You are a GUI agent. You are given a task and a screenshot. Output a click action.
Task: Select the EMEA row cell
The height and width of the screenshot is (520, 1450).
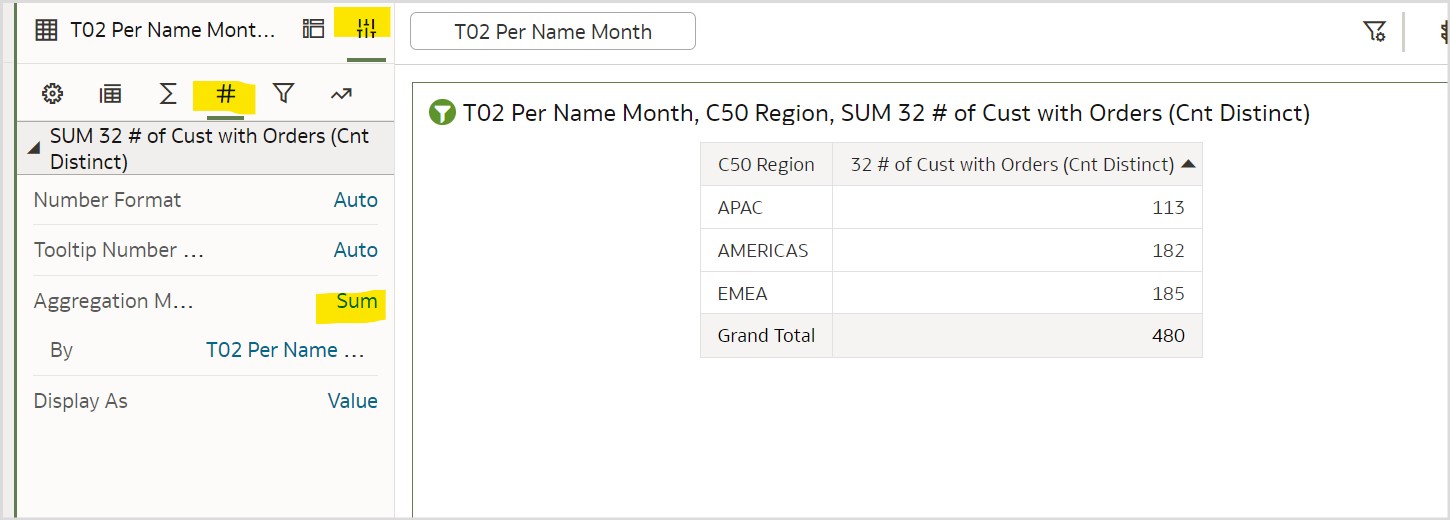[743, 294]
